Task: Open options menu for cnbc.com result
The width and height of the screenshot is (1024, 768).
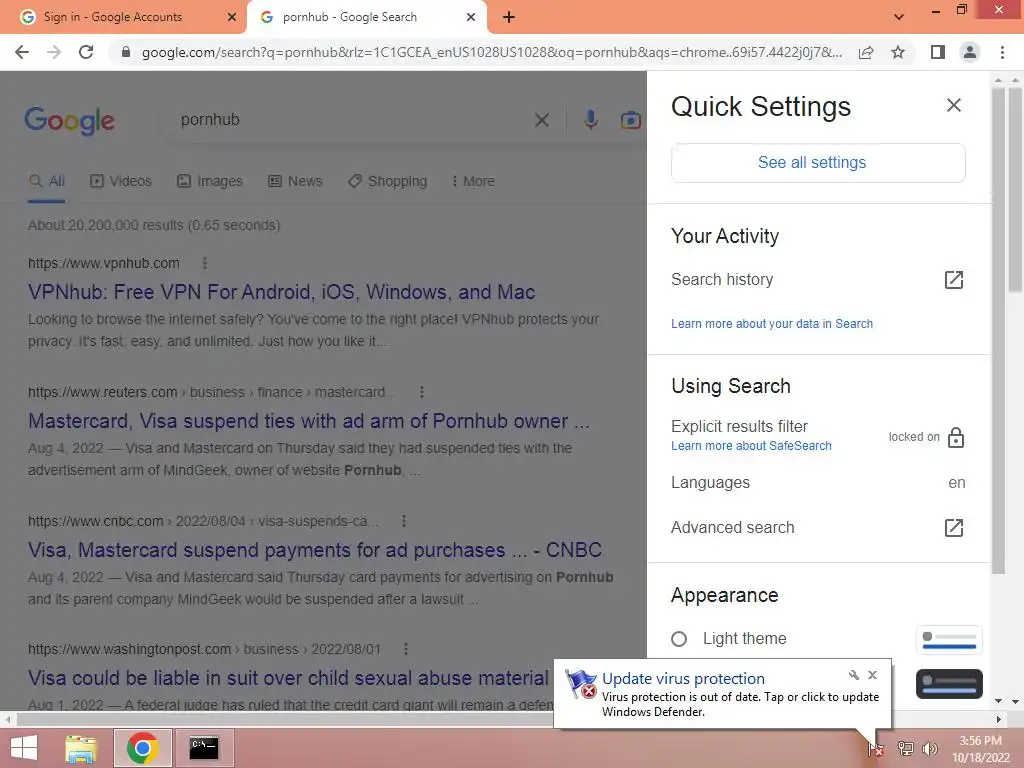Action: [x=404, y=521]
